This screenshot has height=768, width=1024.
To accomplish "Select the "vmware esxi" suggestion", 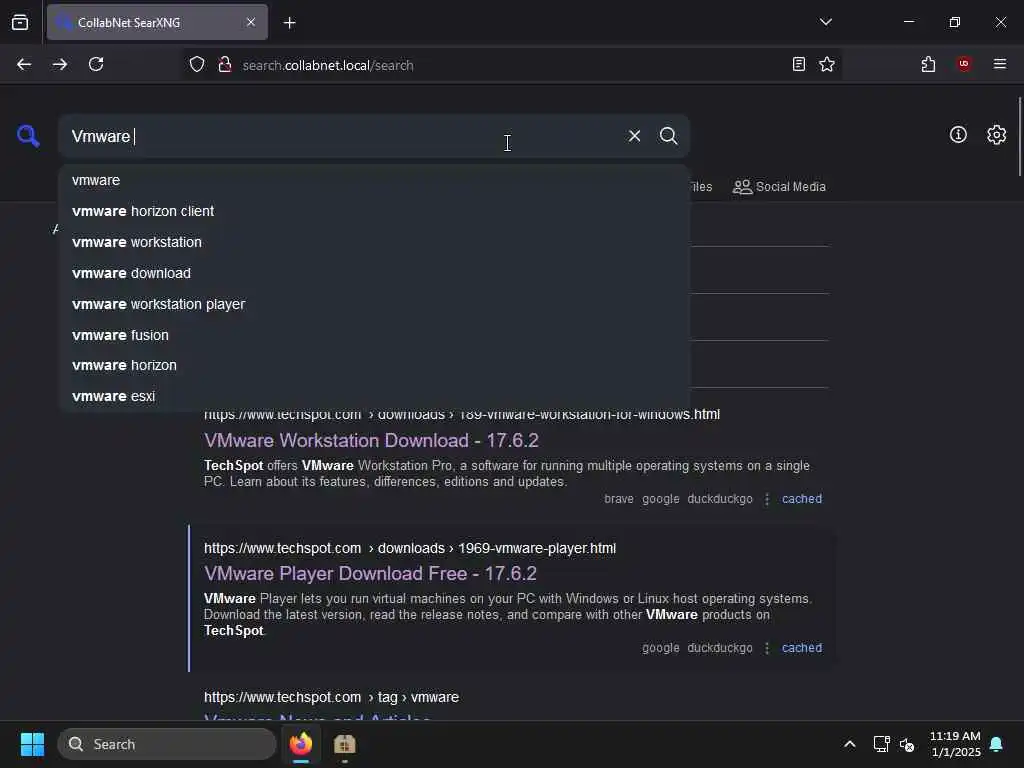I will point(374,396).
